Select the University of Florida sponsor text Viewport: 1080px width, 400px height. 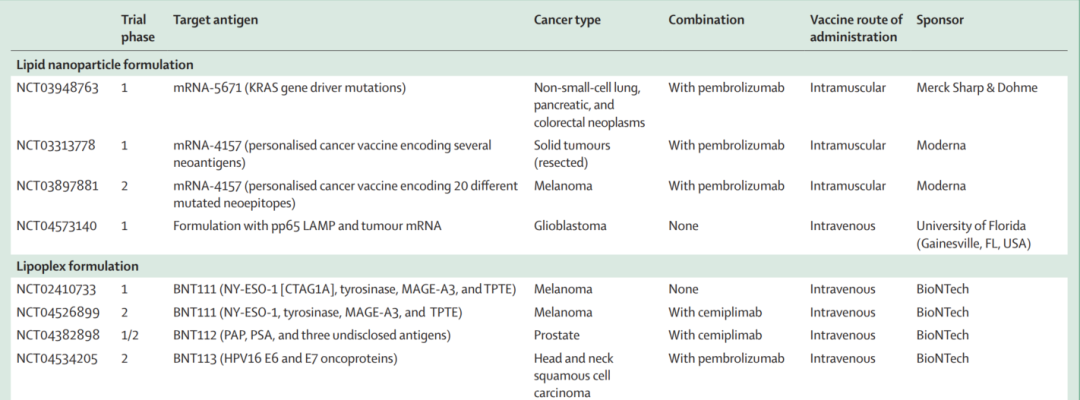[x=973, y=235]
